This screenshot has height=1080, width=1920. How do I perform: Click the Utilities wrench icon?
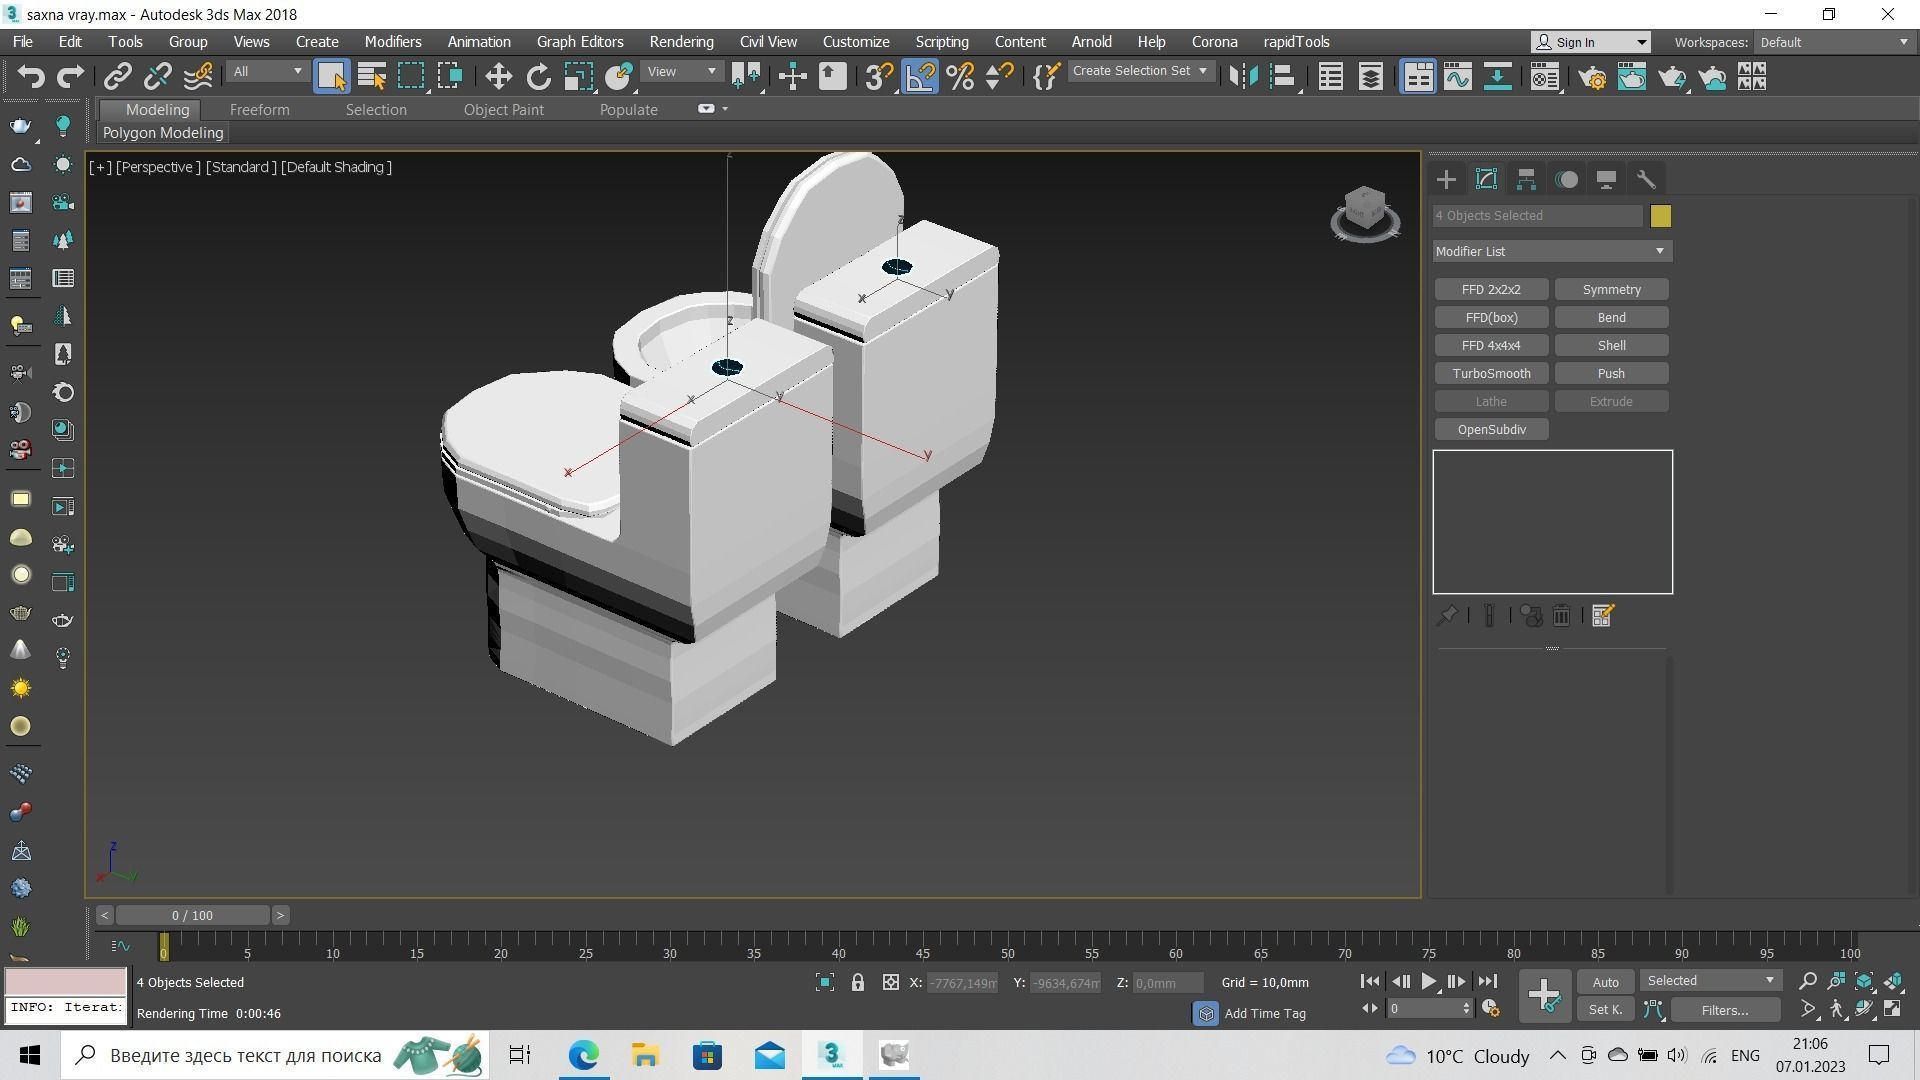(x=1647, y=180)
